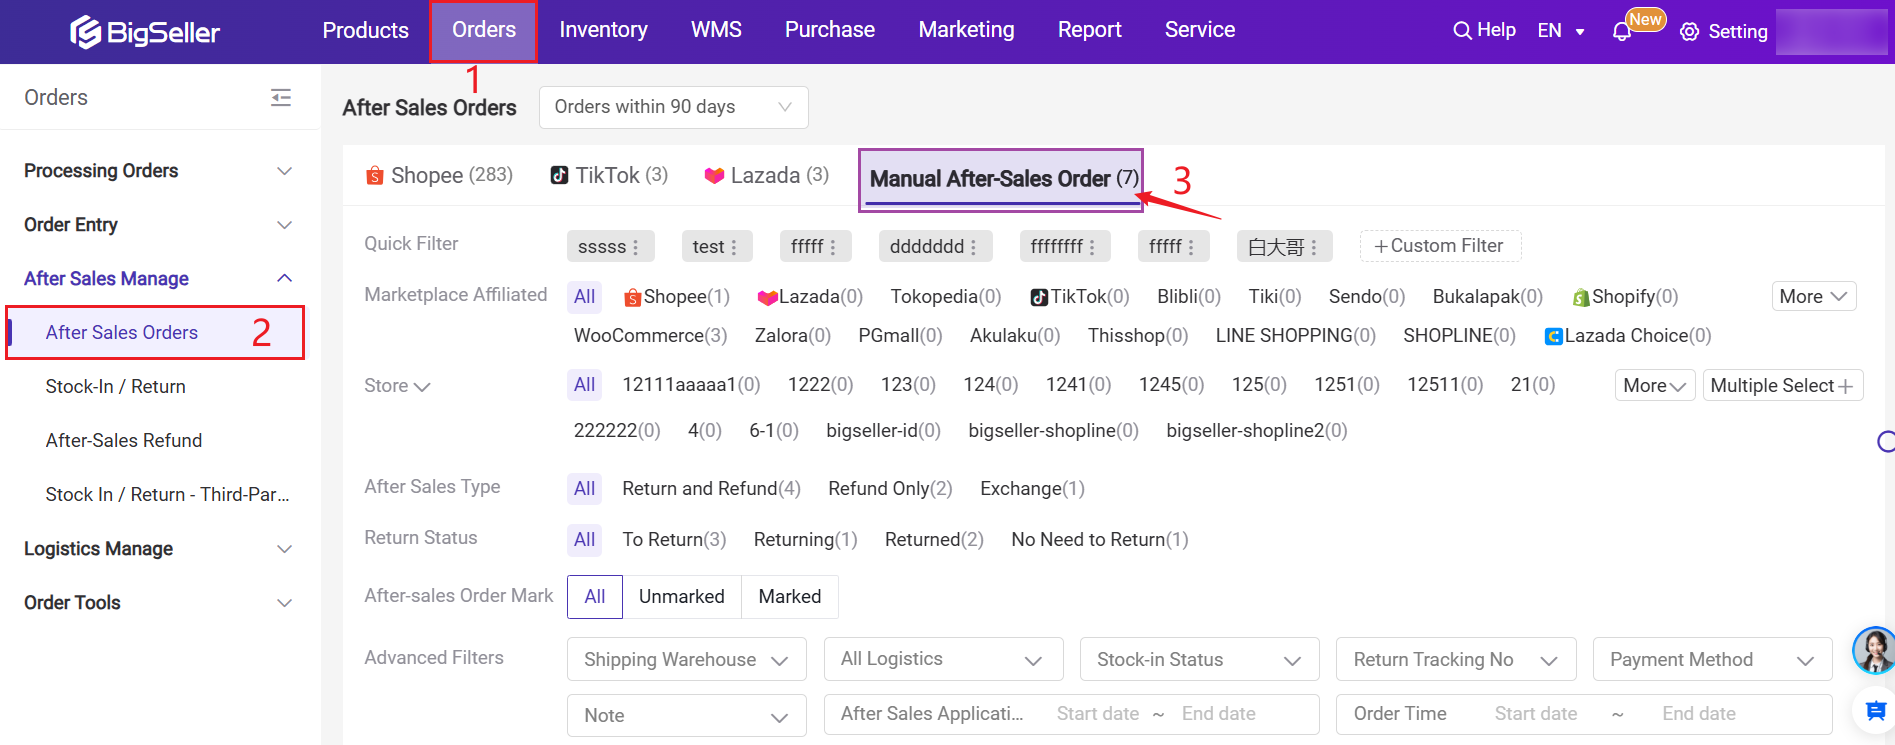Open Settings via the gear icon
The height and width of the screenshot is (745, 1895).
[1690, 32]
